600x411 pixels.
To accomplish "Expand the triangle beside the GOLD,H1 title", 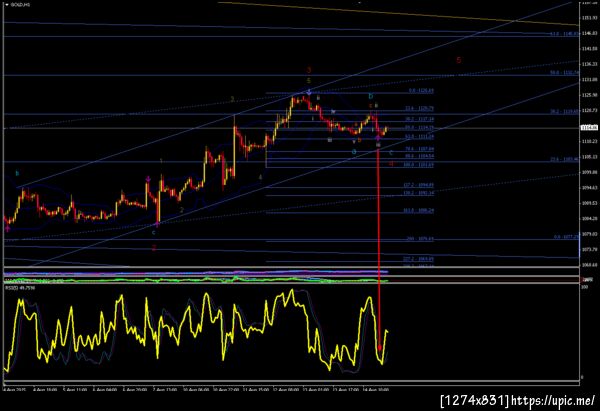I will [7, 5].
